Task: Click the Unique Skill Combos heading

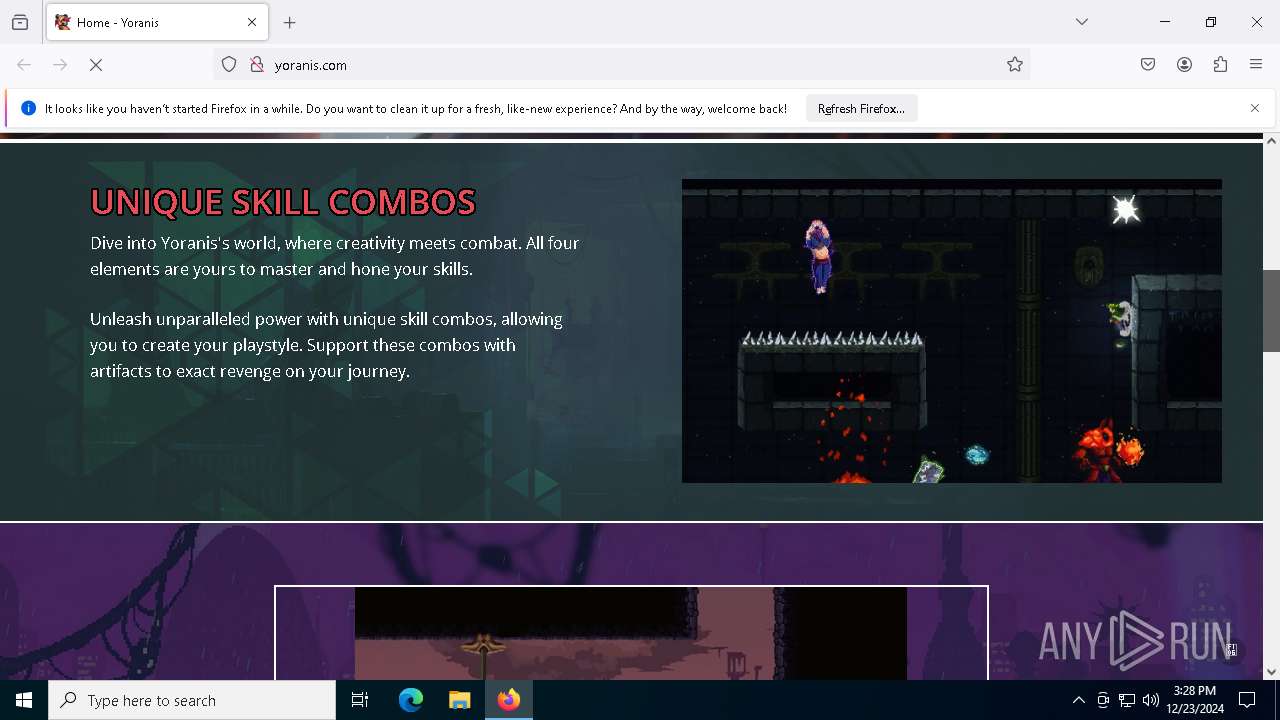Action: coord(283,202)
